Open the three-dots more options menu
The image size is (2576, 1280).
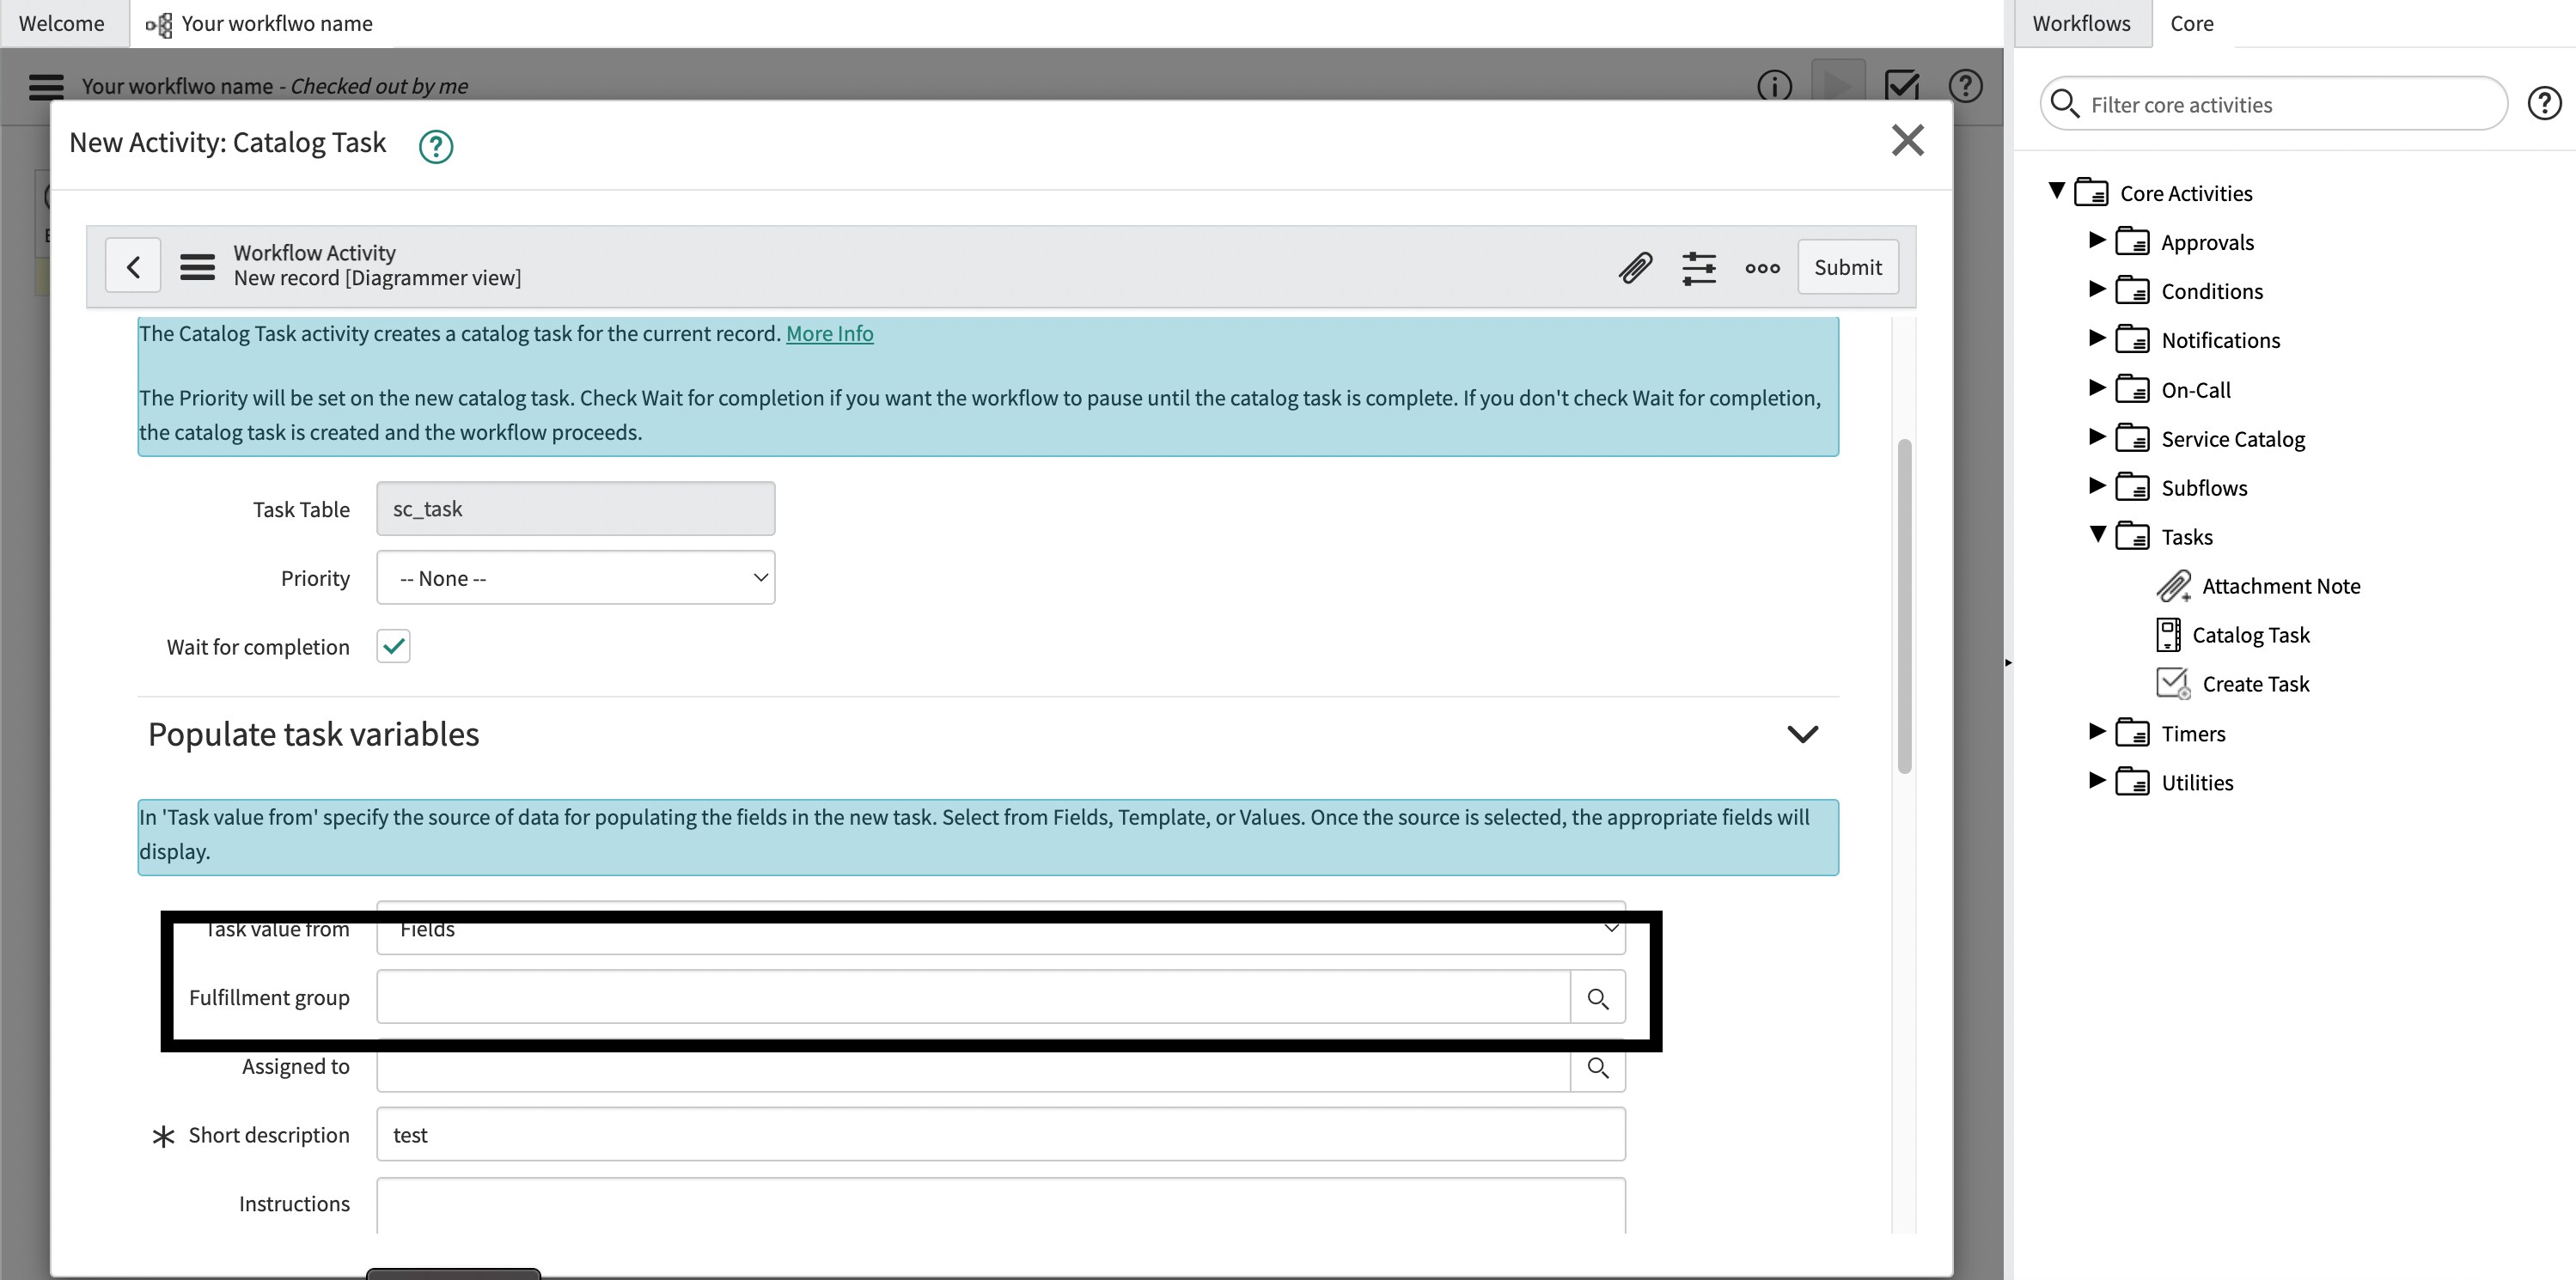[1762, 267]
